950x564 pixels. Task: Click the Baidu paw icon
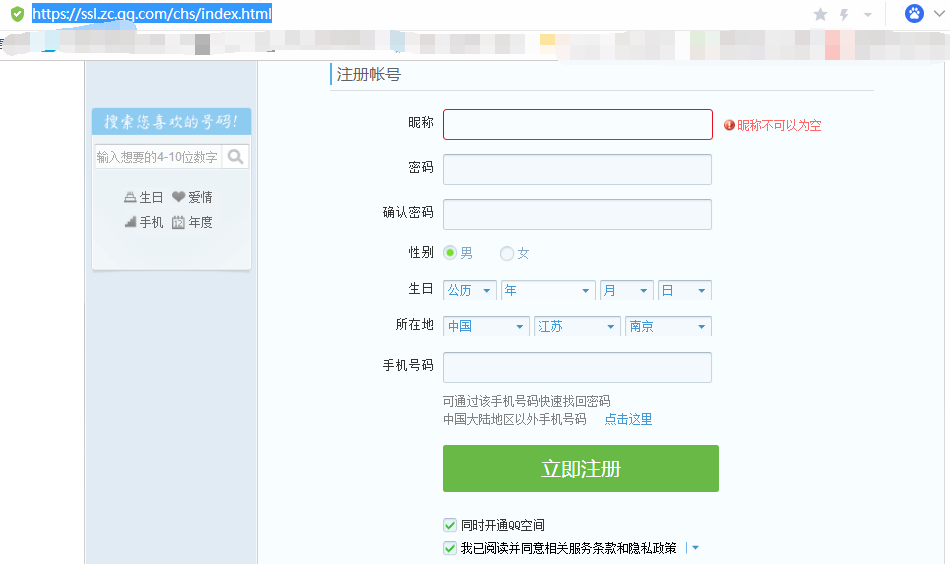pos(914,13)
